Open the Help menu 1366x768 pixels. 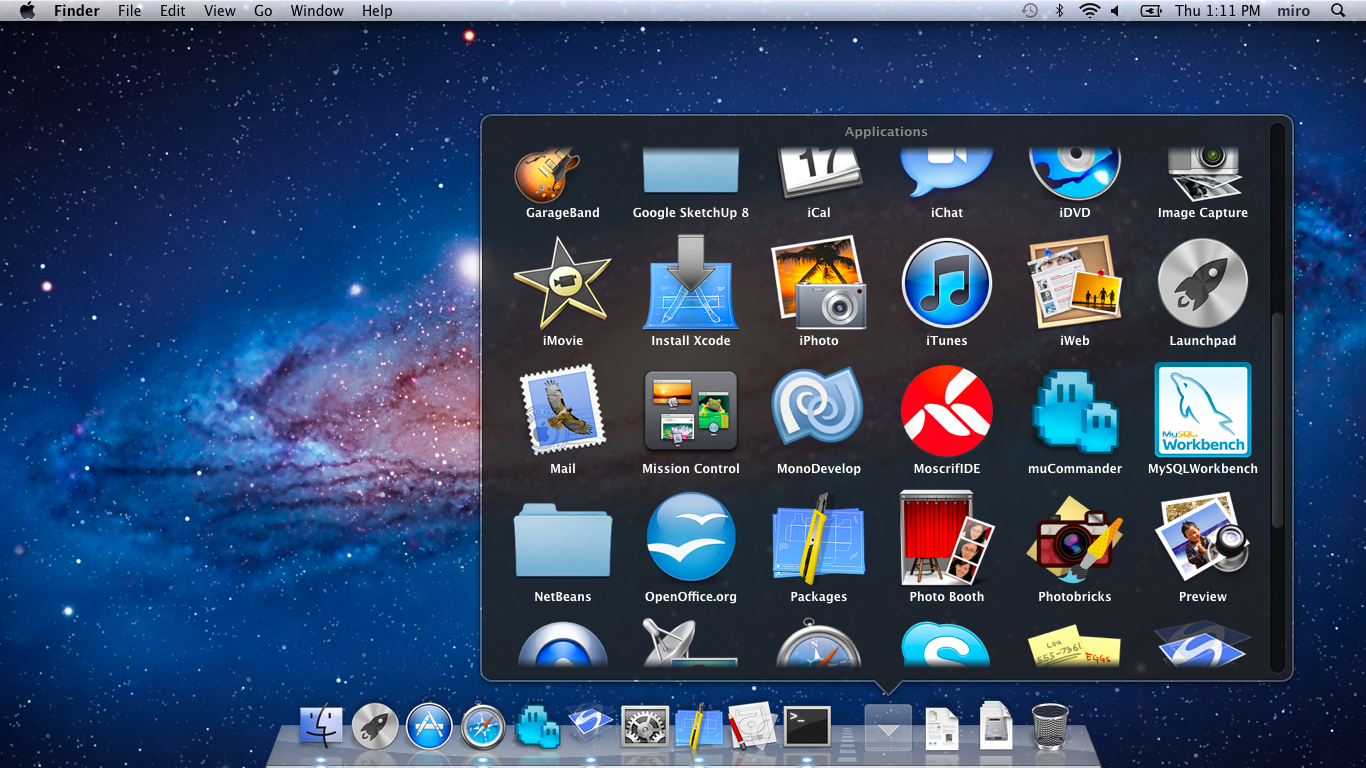click(x=377, y=11)
